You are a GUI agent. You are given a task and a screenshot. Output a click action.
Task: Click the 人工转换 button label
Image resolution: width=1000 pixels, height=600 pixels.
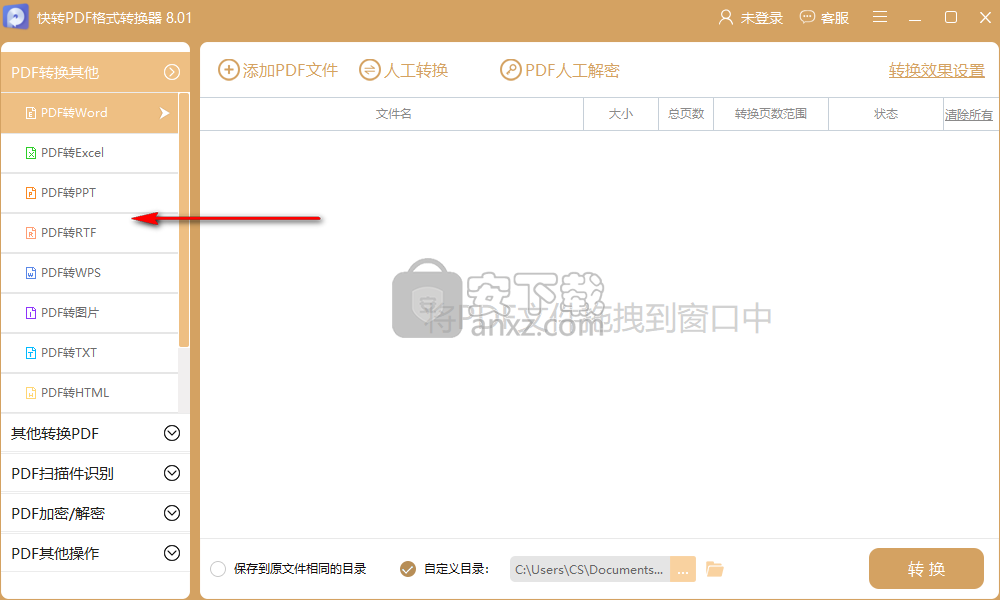coord(416,70)
